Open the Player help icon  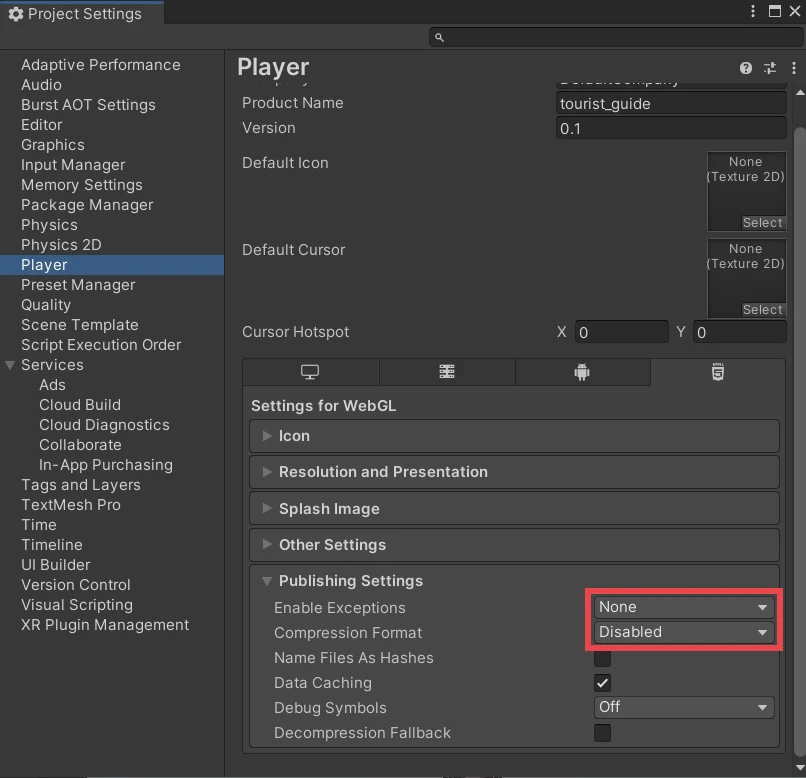tap(745, 68)
